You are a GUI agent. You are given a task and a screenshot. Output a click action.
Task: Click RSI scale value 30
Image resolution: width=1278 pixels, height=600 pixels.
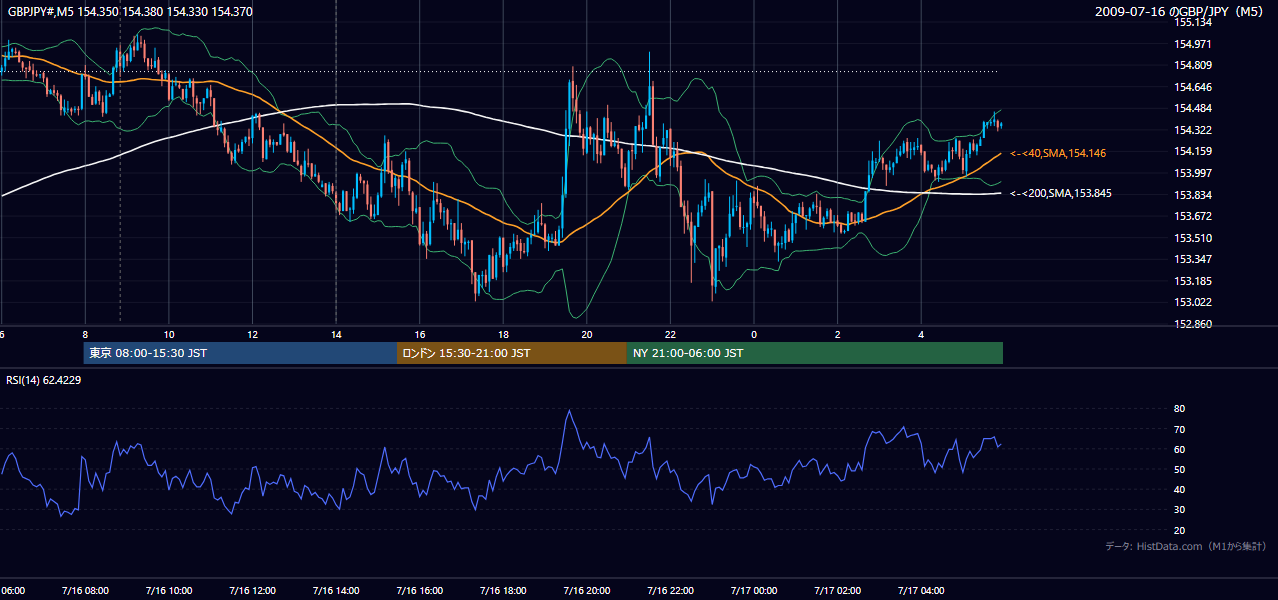coord(1179,510)
